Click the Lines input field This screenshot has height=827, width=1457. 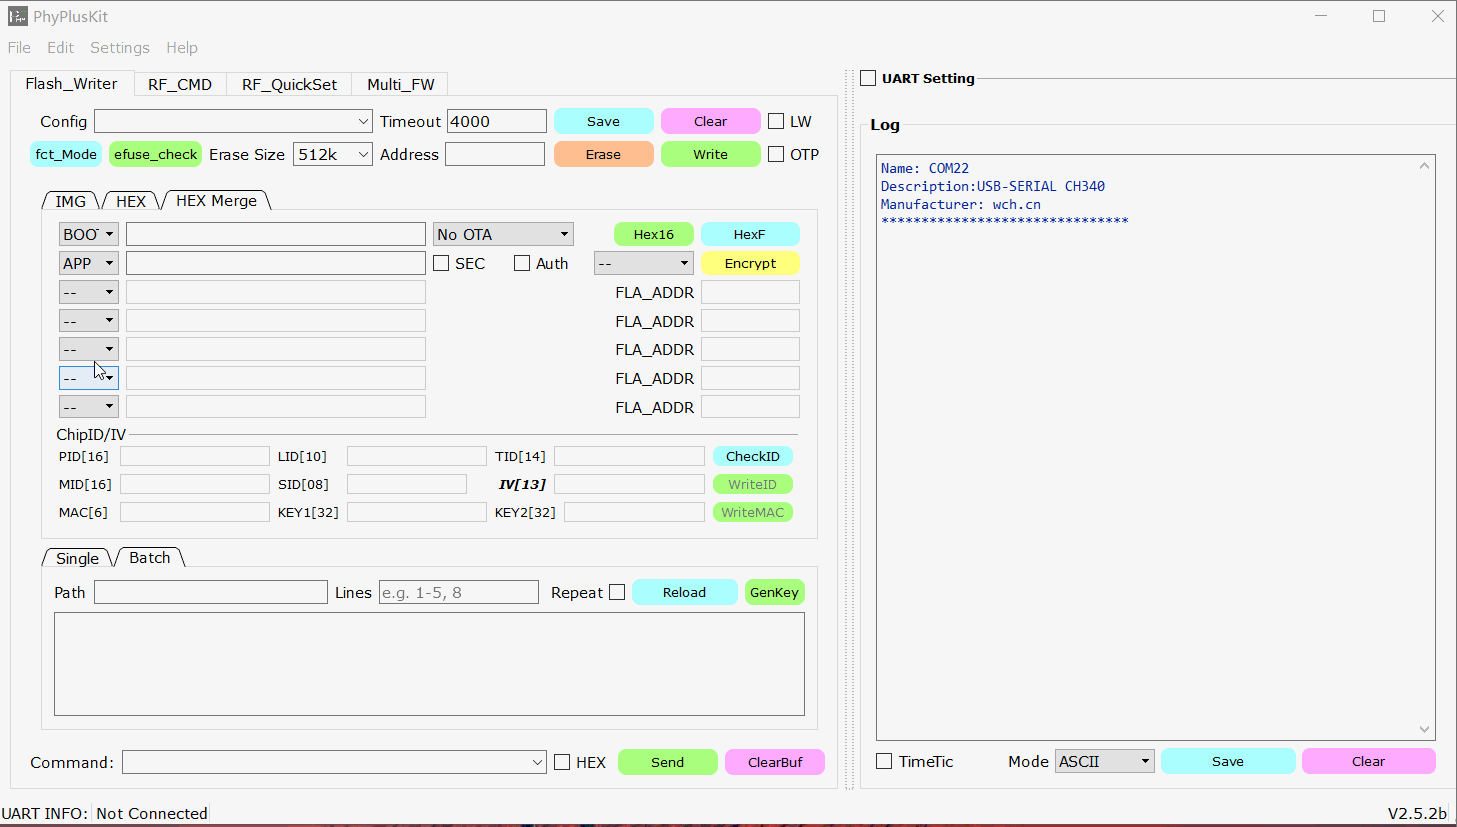click(459, 592)
